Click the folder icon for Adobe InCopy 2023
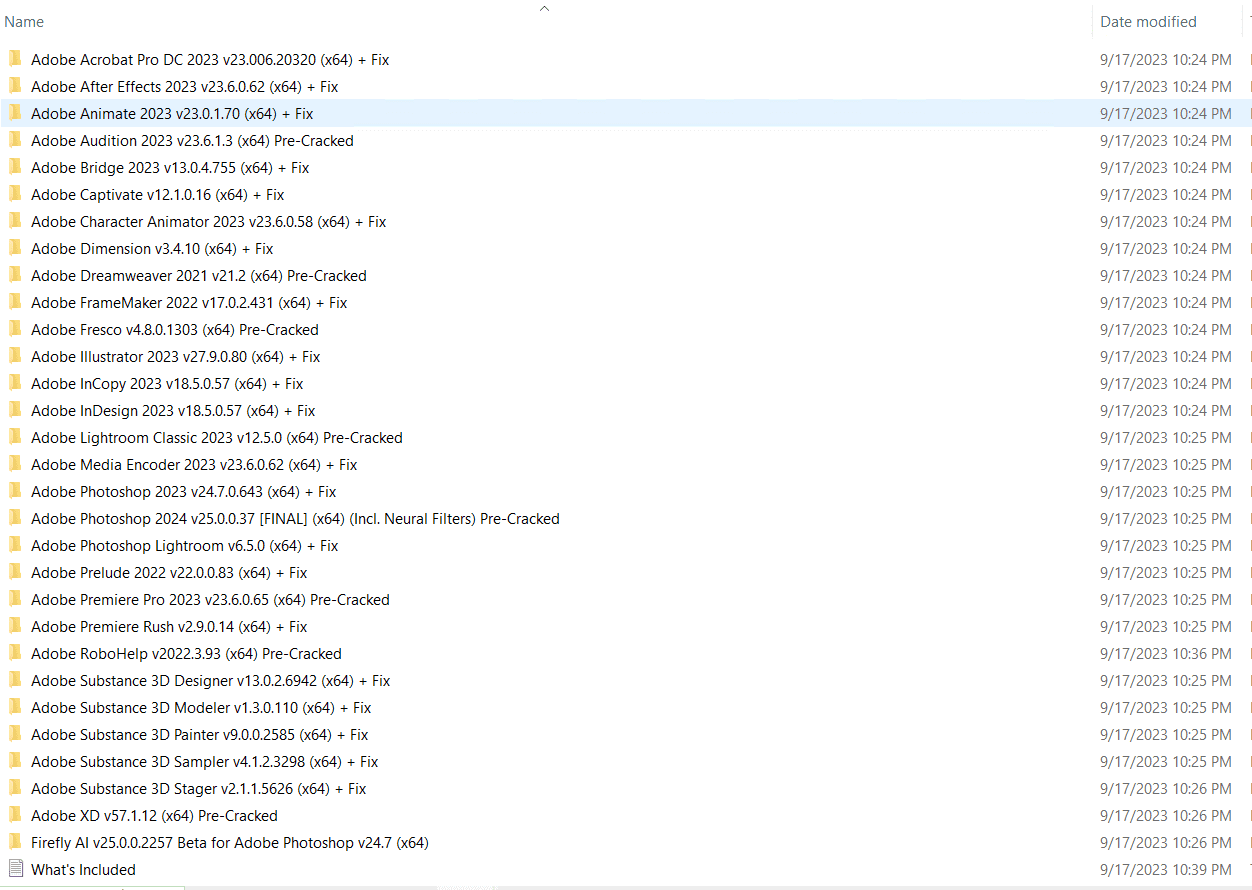The width and height of the screenshot is (1252, 890). [x=15, y=383]
